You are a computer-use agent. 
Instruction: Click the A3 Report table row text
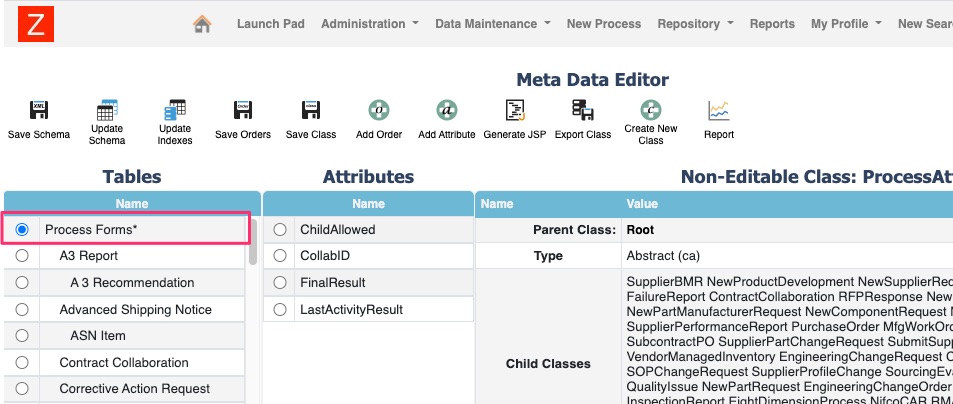(89, 256)
